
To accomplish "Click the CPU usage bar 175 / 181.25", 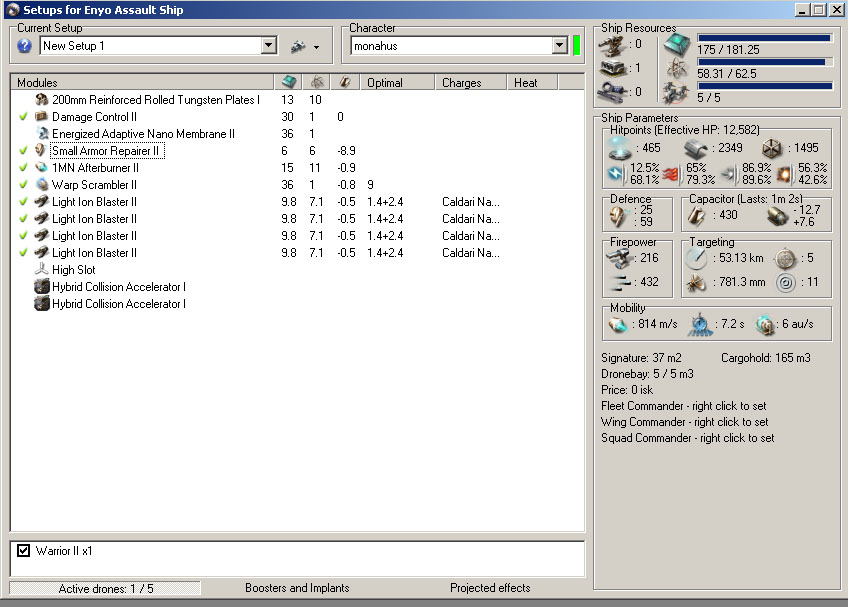I will (765, 38).
